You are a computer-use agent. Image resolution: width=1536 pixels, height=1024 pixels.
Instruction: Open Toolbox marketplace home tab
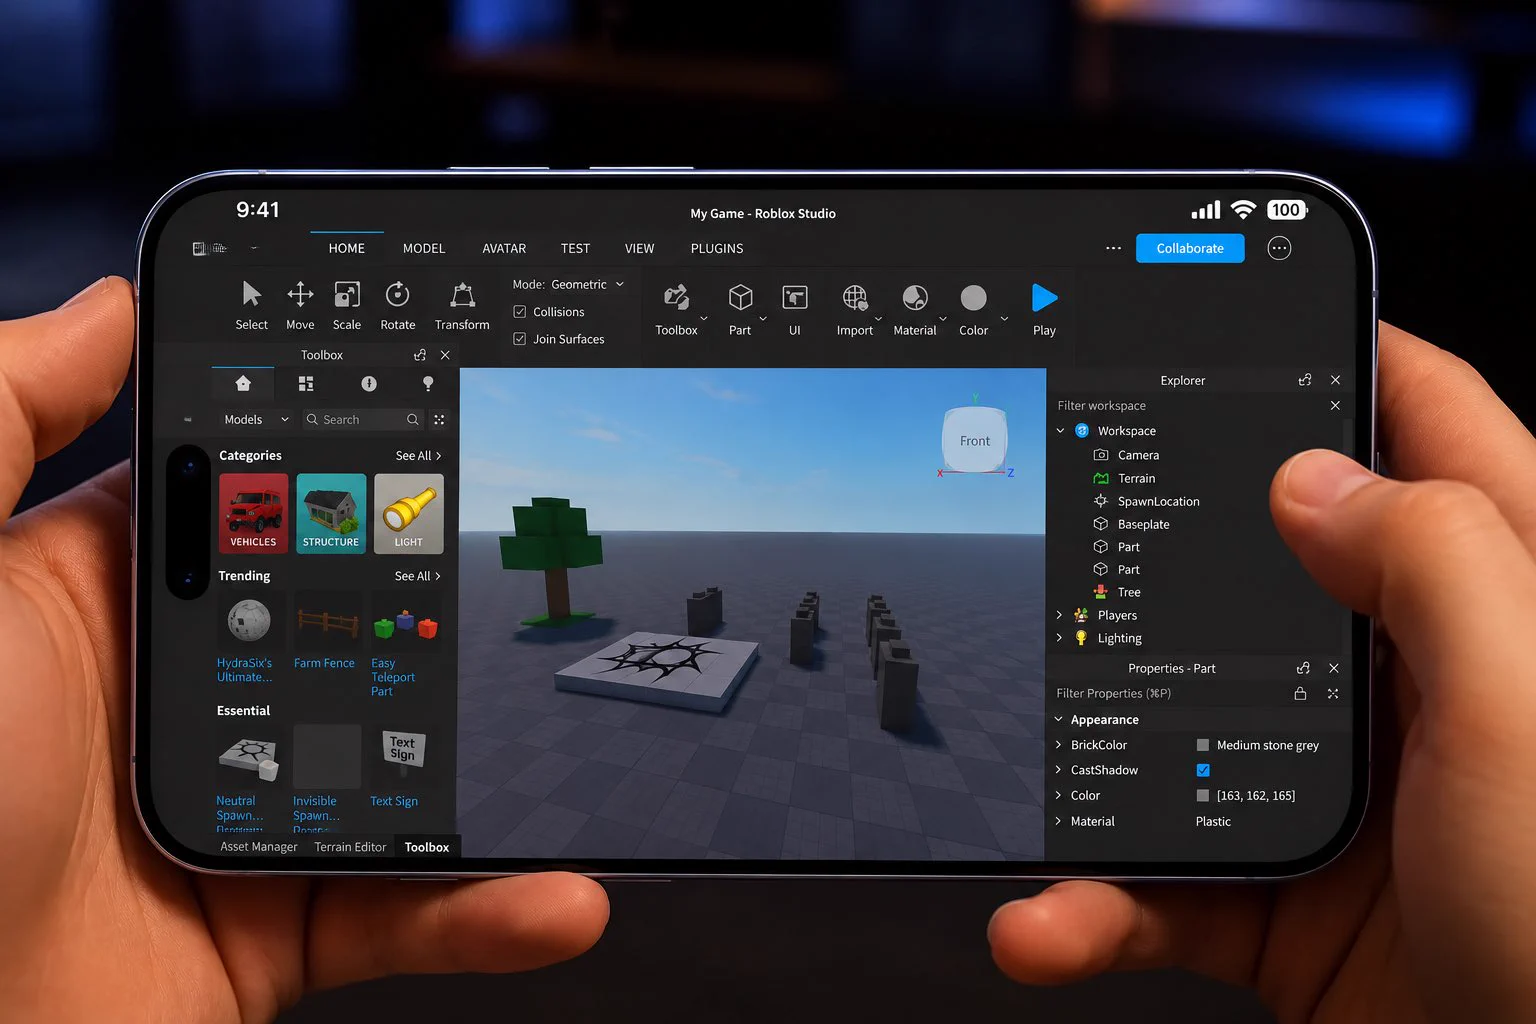coord(243,384)
